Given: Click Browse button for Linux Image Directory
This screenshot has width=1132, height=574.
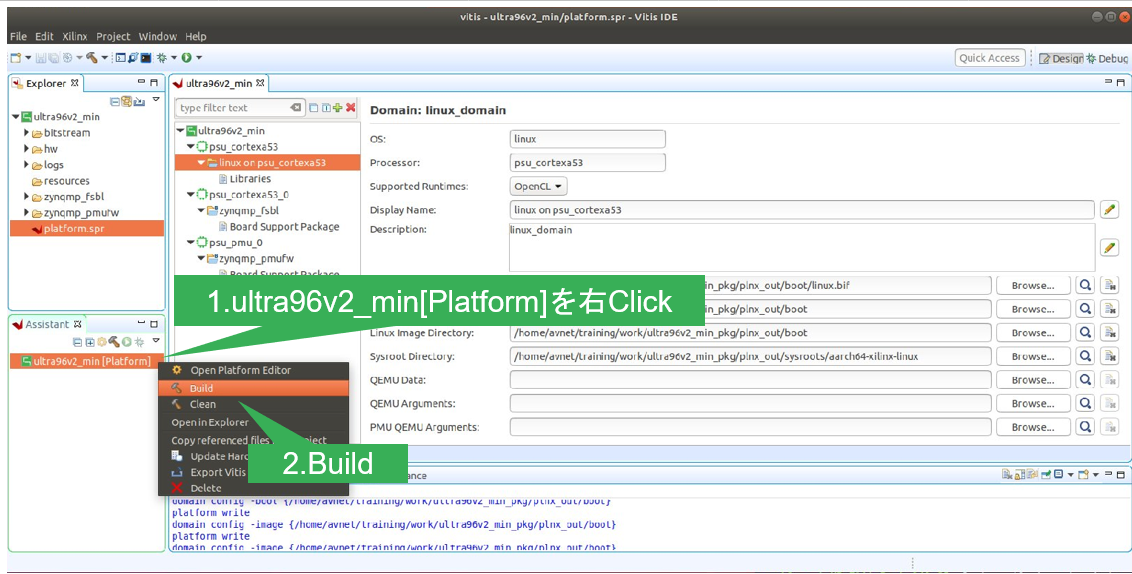Looking at the screenshot, I should tap(1032, 333).
